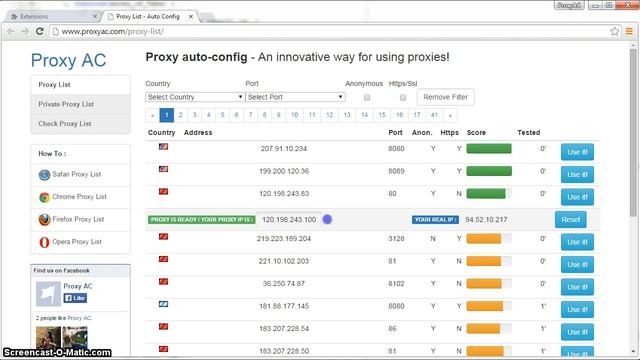
Task: Click the next page arrow in pagination
Action: [450, 115]
